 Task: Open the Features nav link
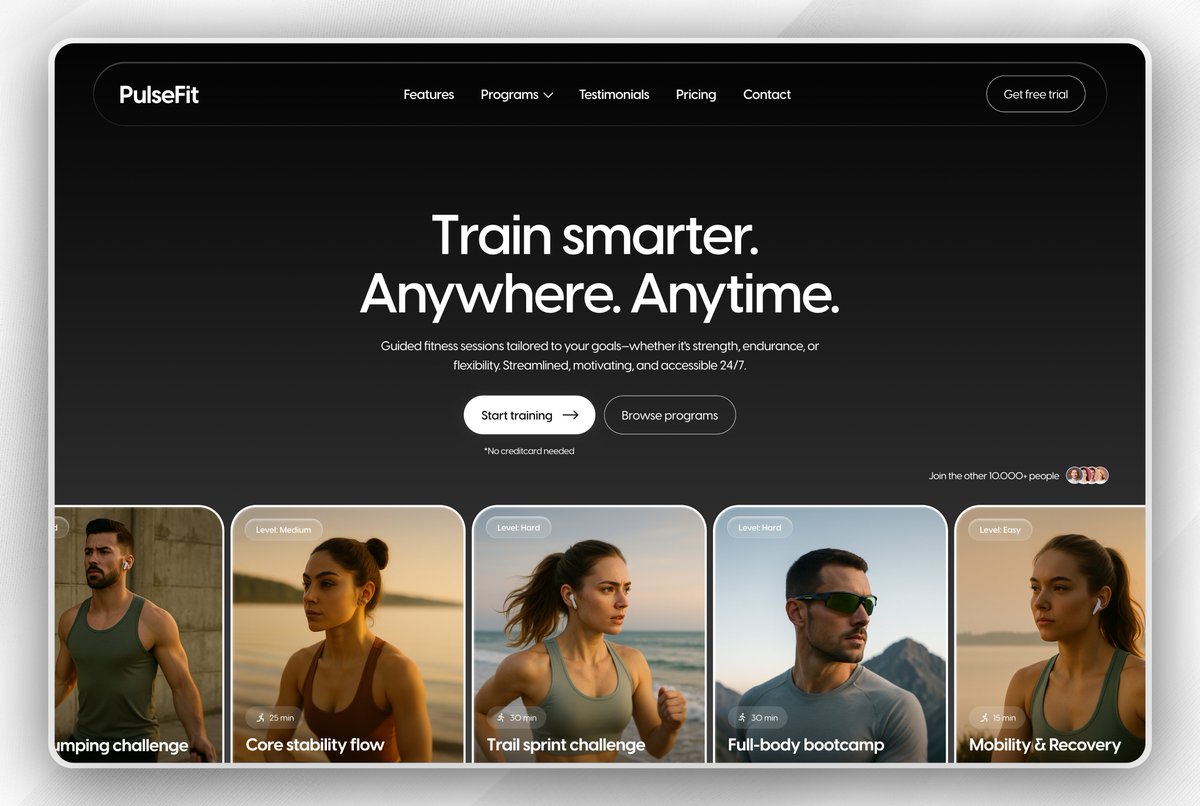point(429,95)
